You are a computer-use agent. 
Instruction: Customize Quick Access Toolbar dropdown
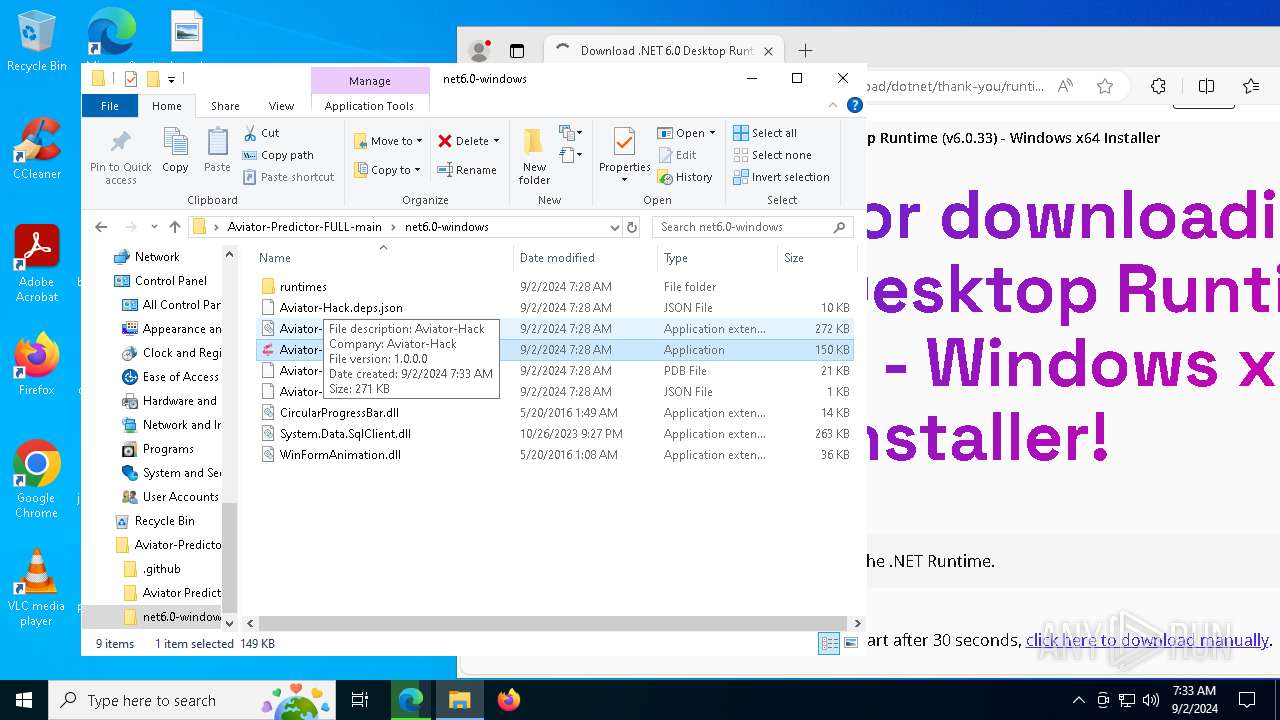pyautogui.click(x=171, y=79)
